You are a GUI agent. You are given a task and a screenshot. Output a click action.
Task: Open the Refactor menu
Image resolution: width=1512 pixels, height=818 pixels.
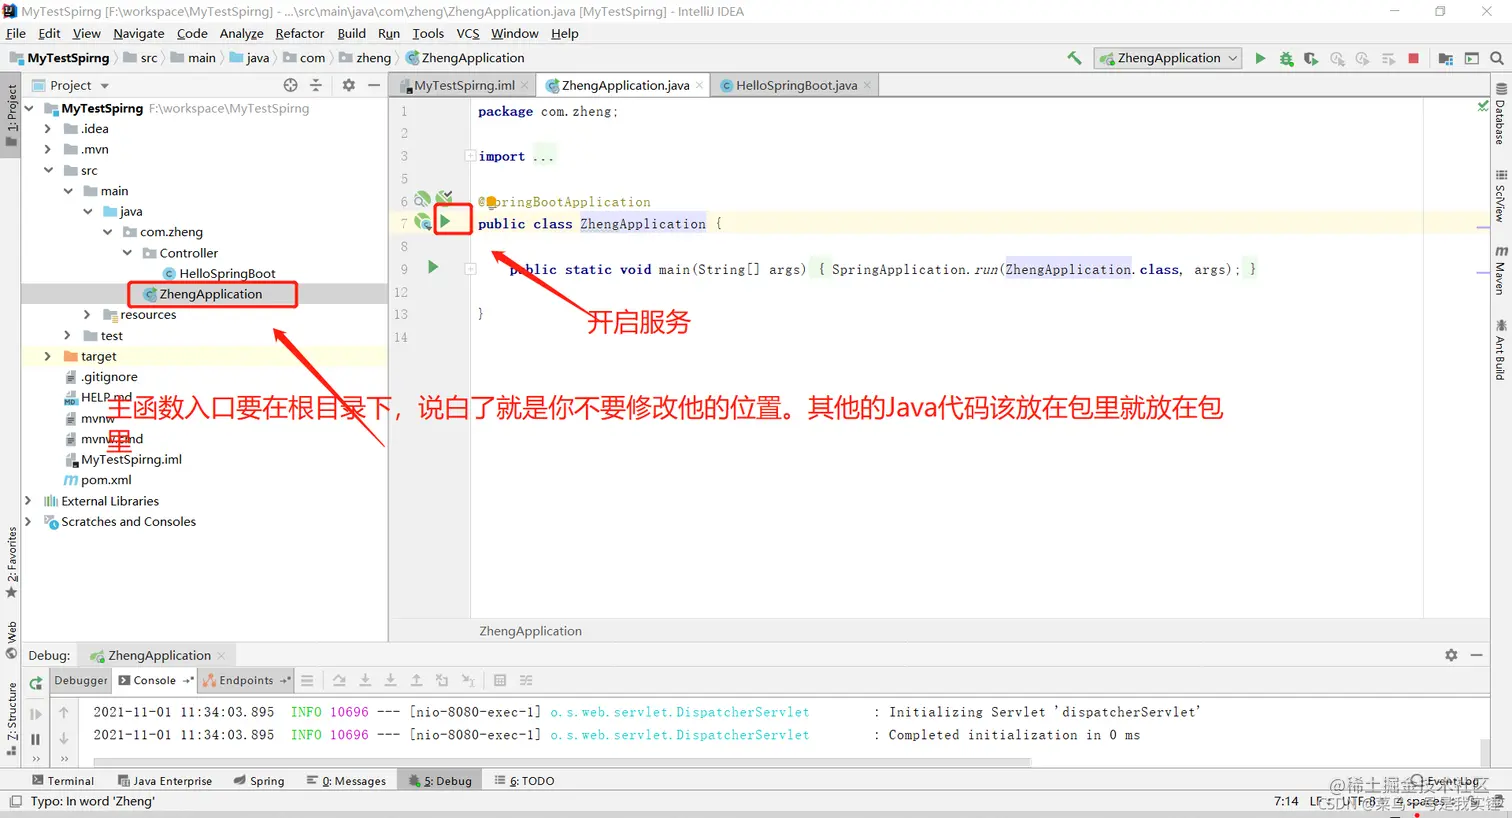coord(300,33)
